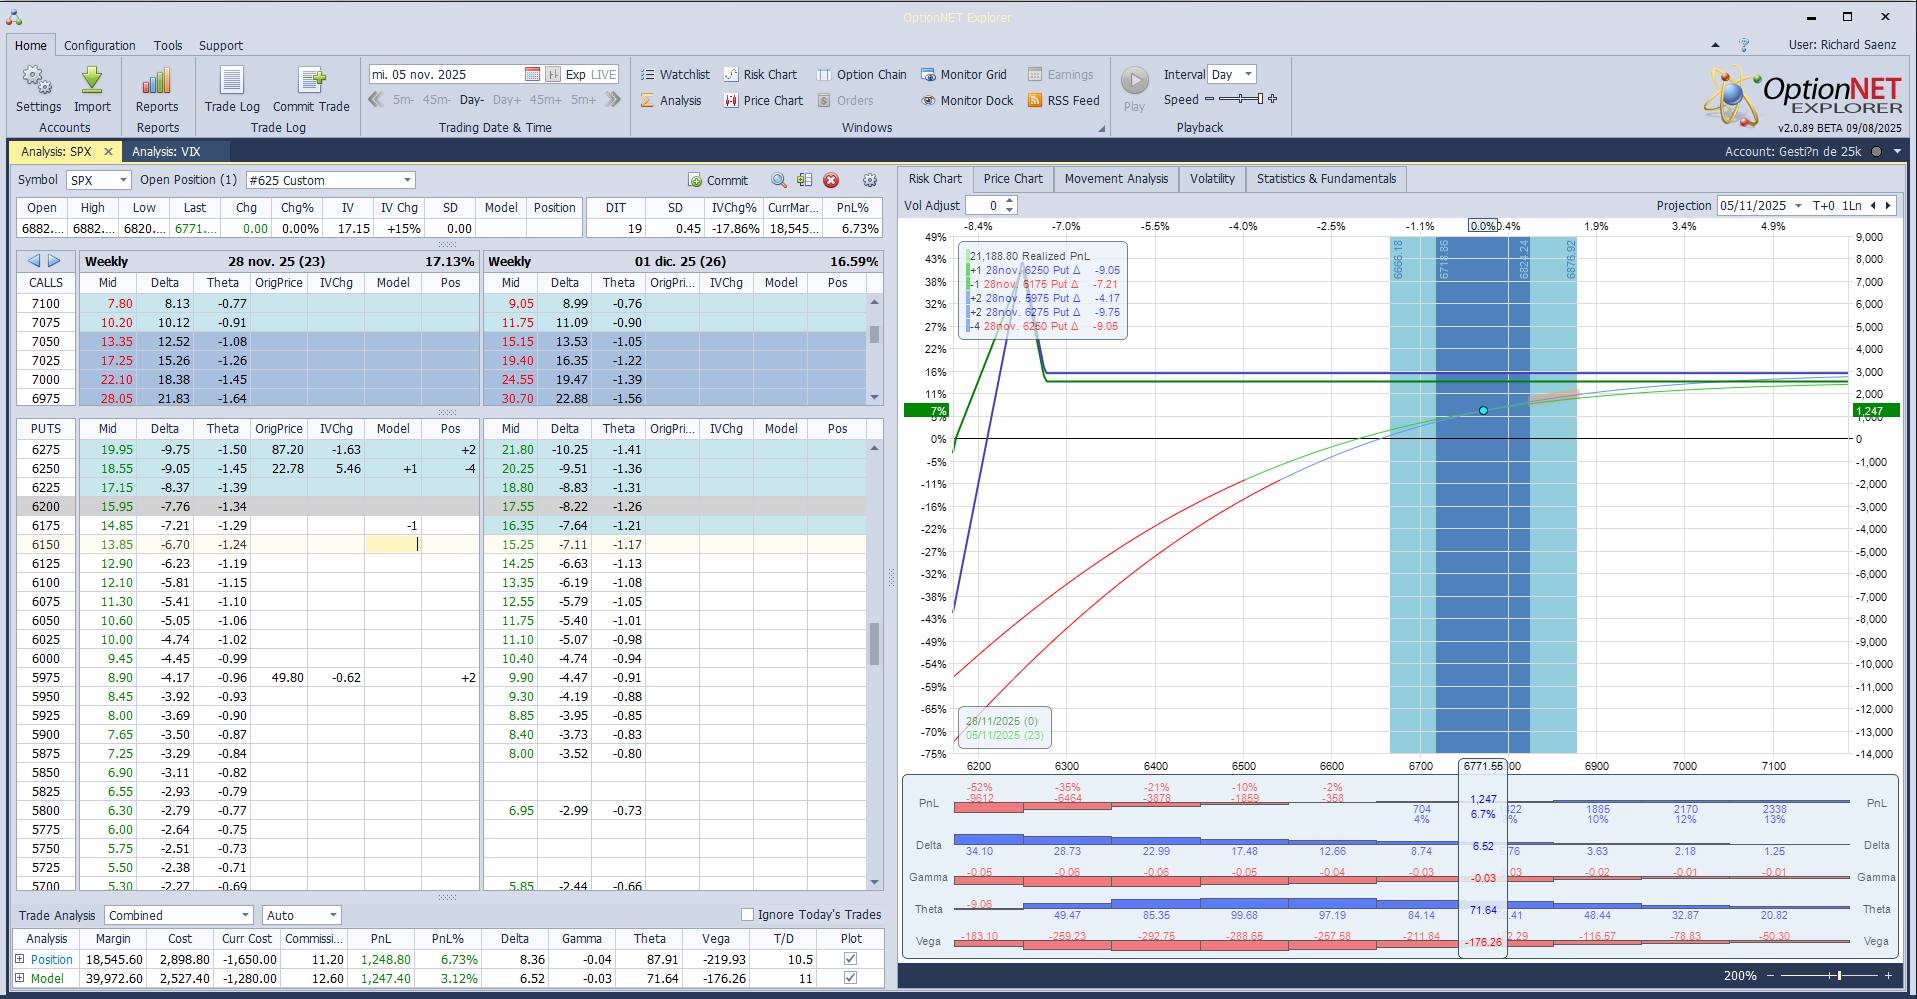Open the Trade Analysis Combined dropdown

pos(245,915)
